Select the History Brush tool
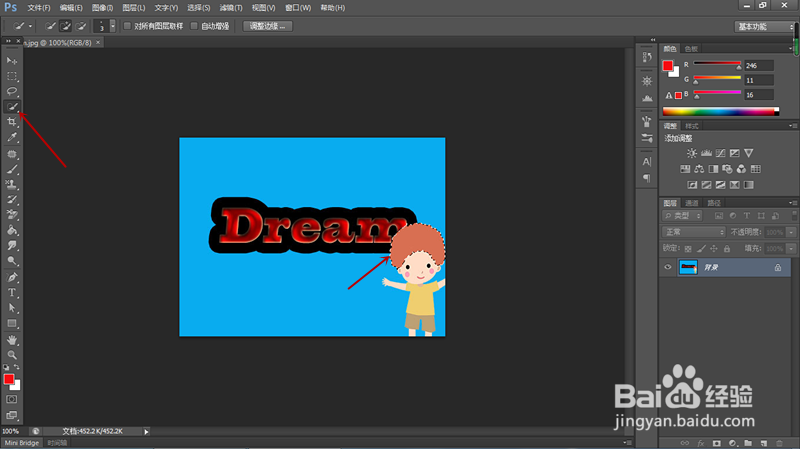 tap(12, 199)
